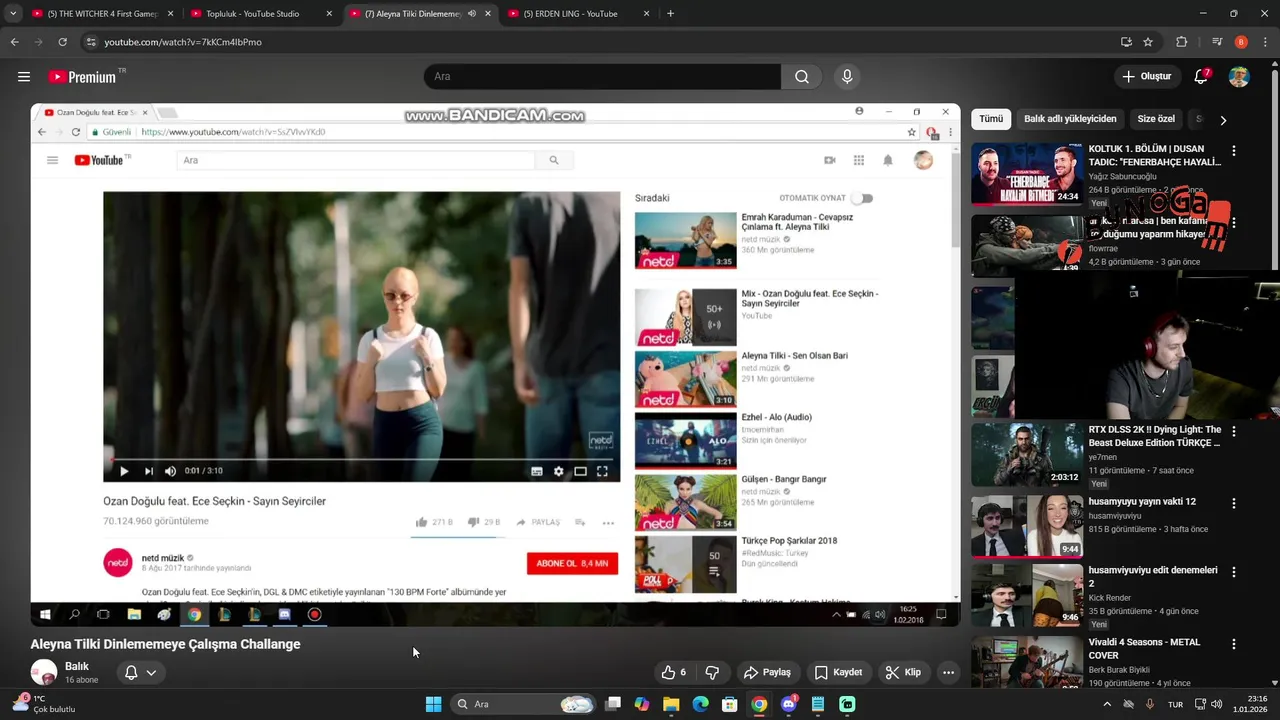
Task: Open Windows Start menu
Action: tap(433, 704)
